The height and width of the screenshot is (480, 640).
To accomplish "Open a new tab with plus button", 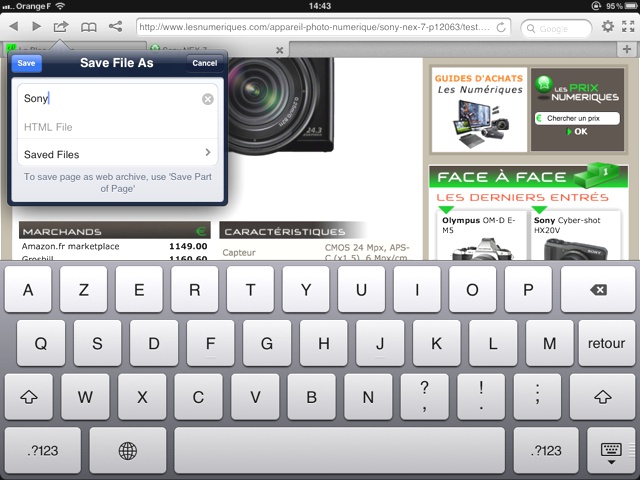I will (628, 49).
